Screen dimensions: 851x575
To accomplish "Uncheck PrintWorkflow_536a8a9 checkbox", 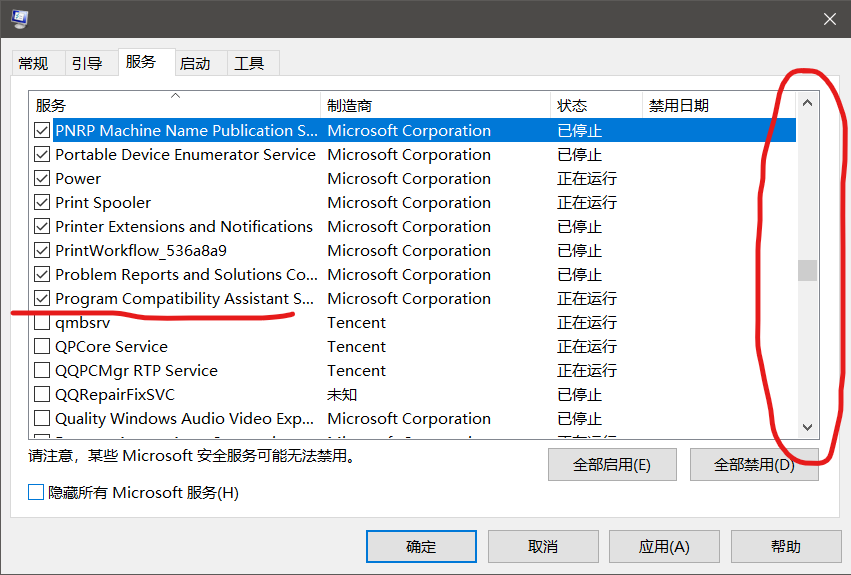I will coord(42,250).
